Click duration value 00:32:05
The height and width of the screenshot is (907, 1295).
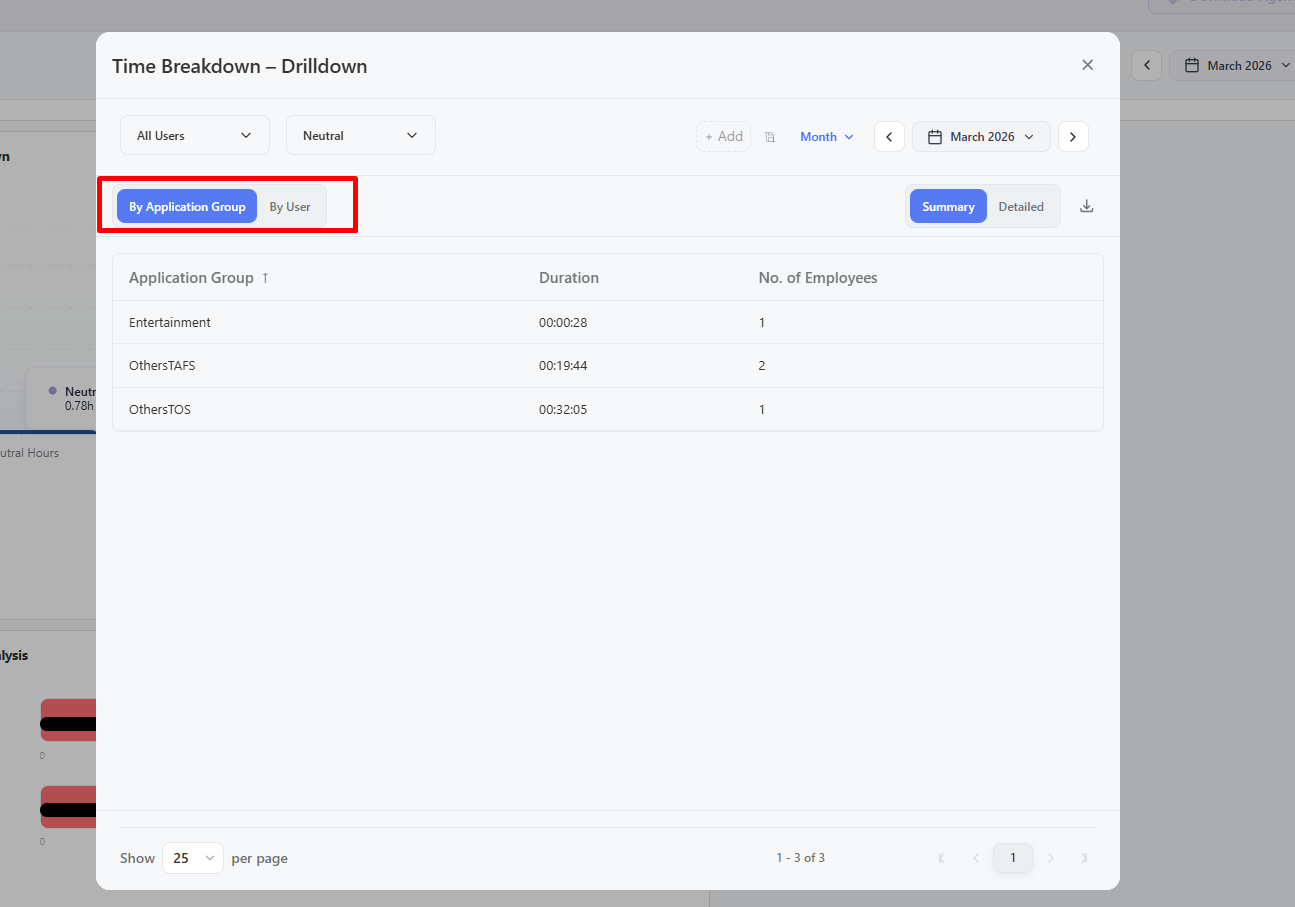(563, 409)
